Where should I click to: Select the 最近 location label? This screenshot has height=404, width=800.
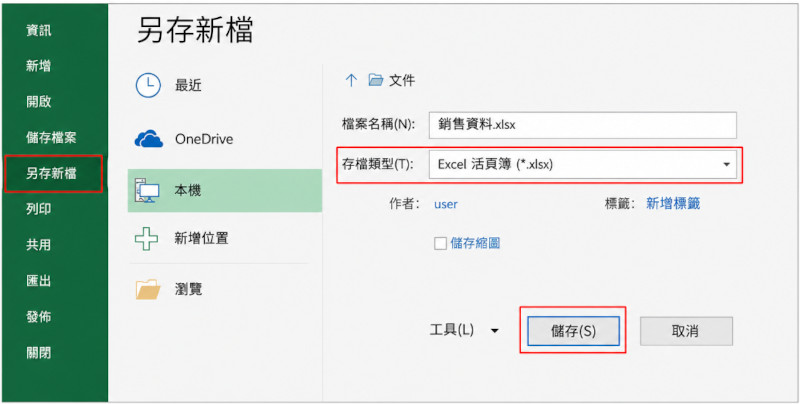[189, 86]
